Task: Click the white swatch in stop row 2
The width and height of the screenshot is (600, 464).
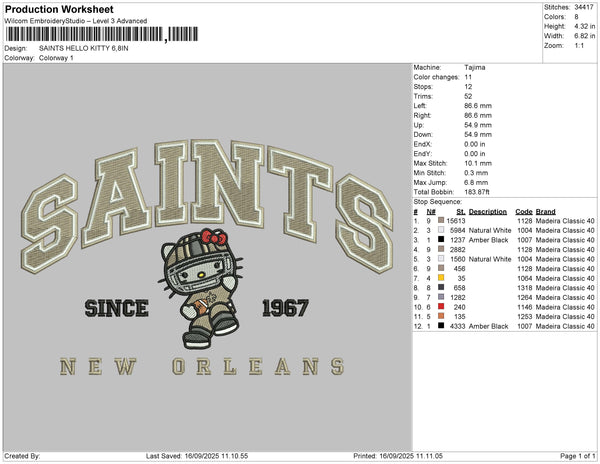Action: [441, 230]
